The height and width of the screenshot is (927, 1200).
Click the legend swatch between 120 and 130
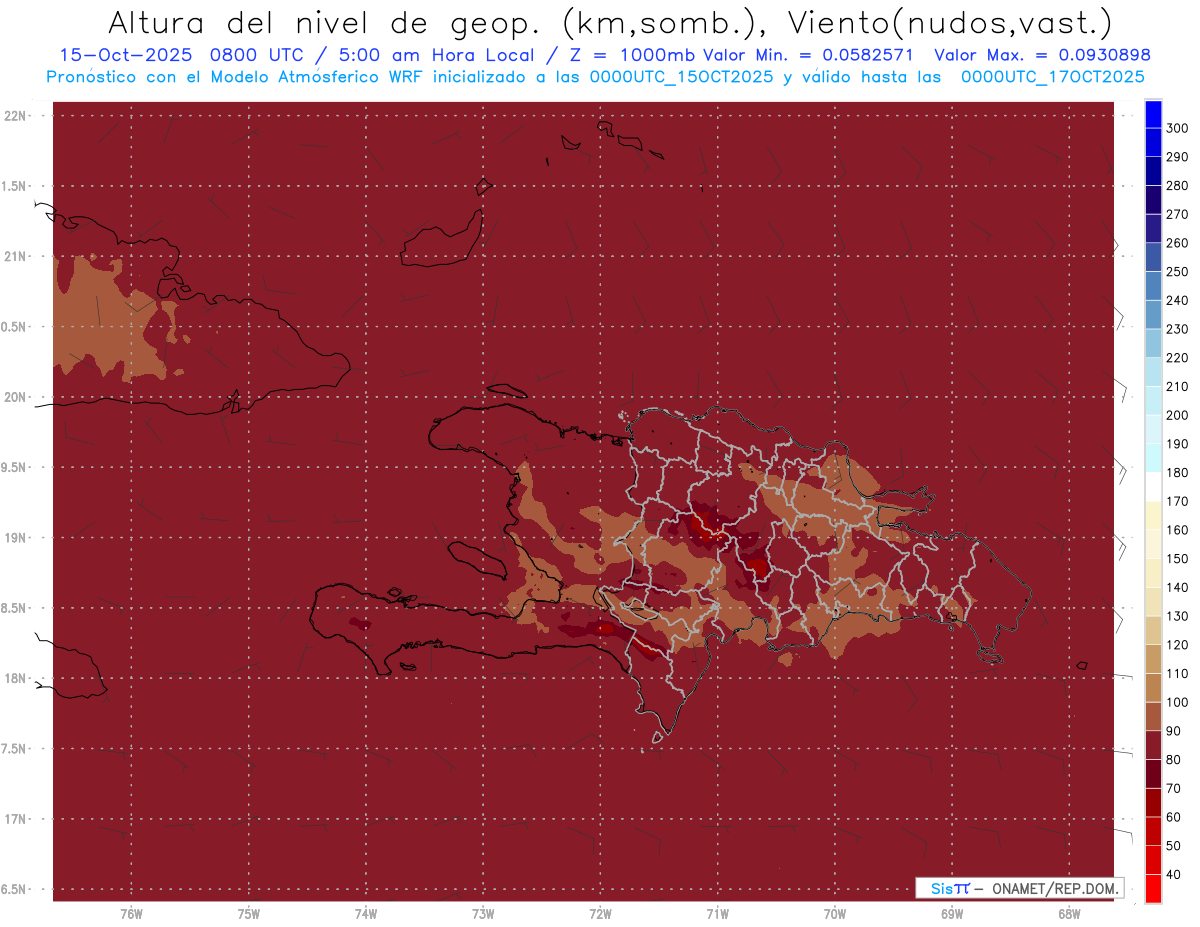point(1152,630)
